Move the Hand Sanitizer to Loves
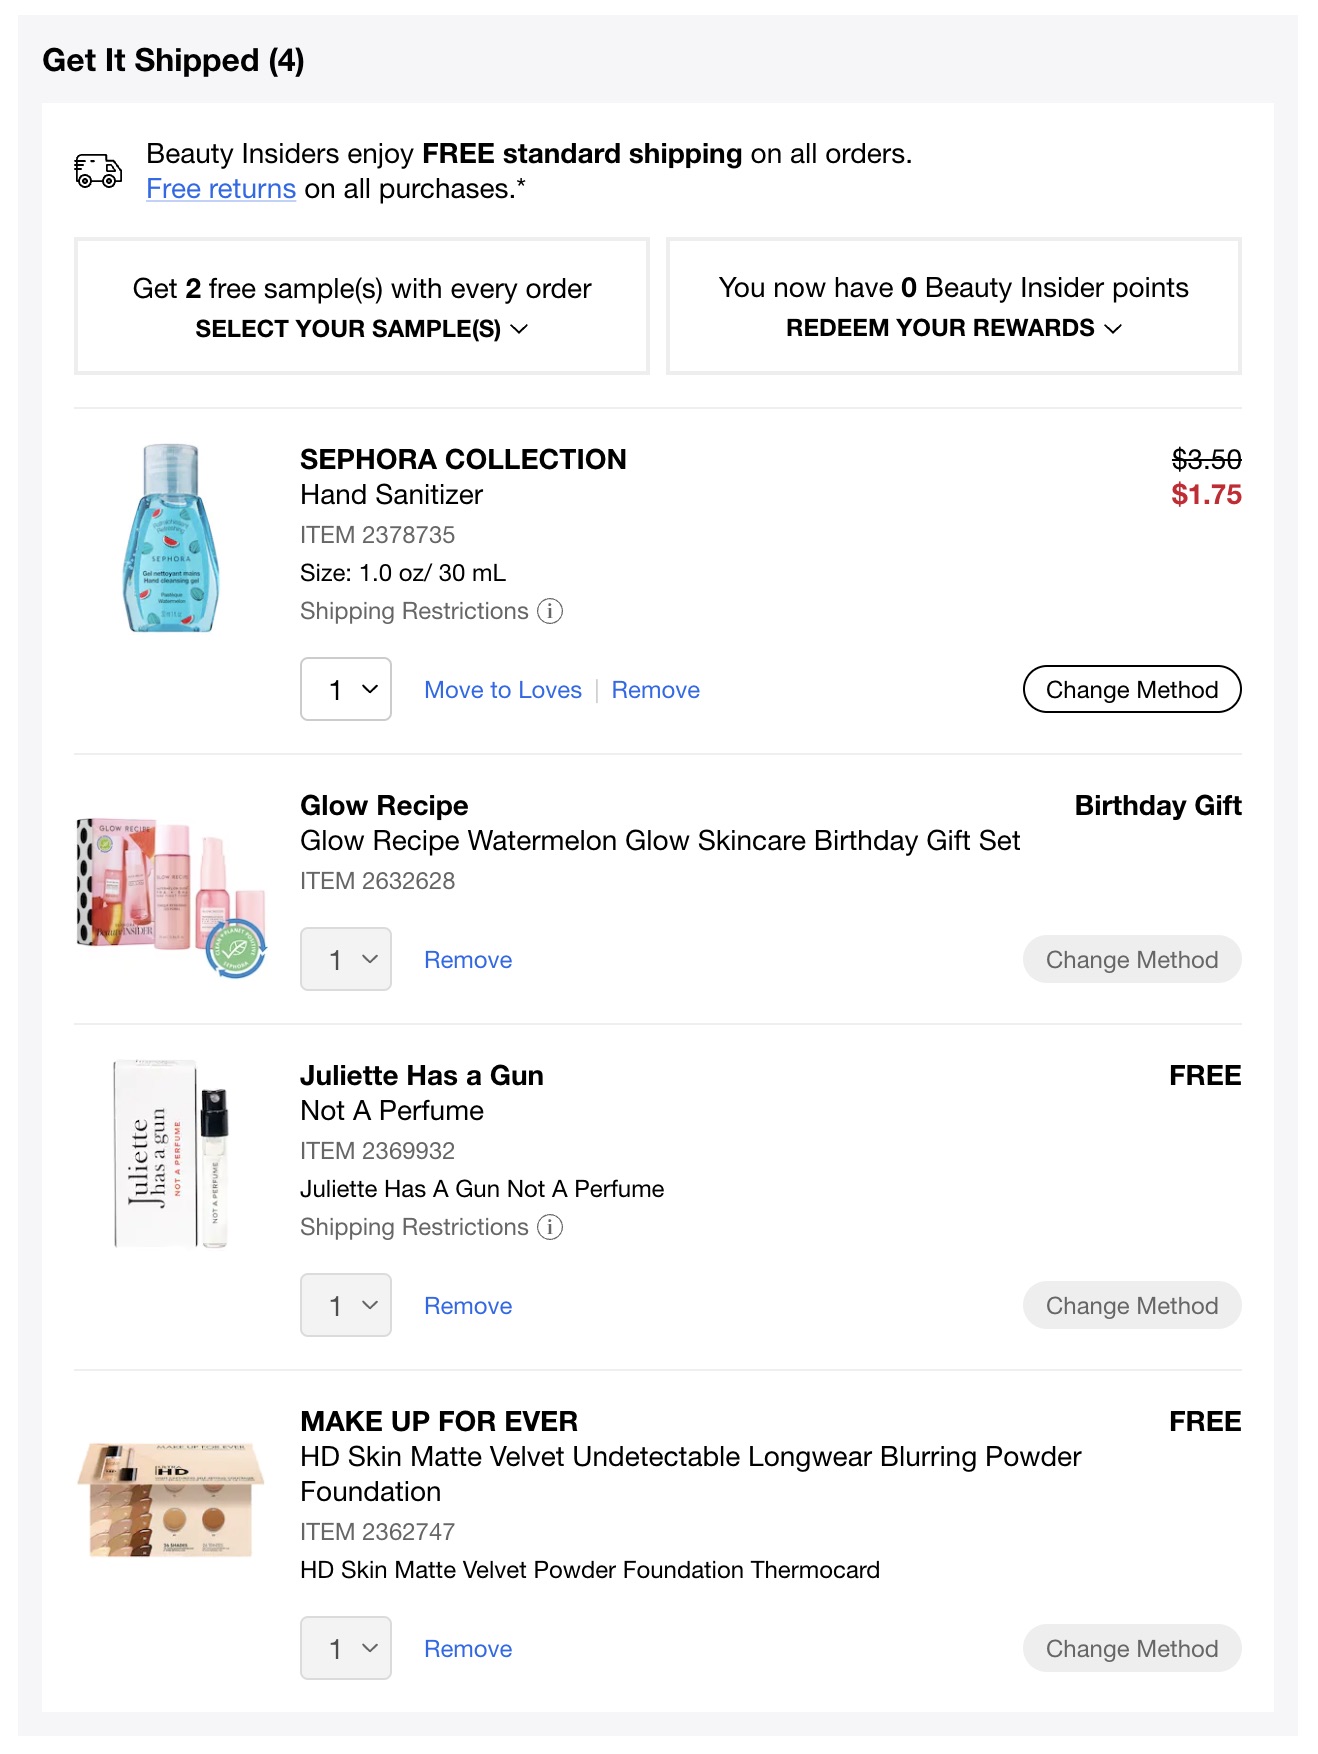Viewport: 1318px width, 1754px height. tap(502, 689)
